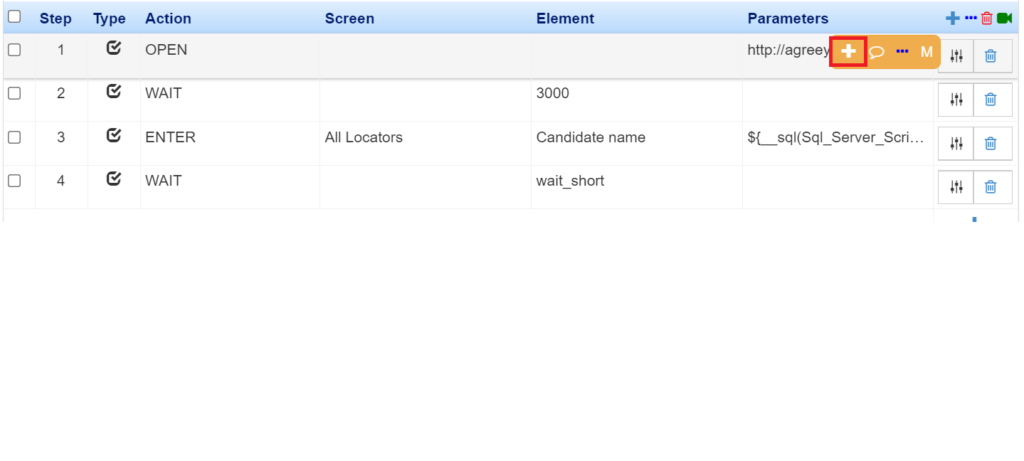Click the Parameters column header
This screenshot has width=1024, height=461.
(x=788, y=18)
